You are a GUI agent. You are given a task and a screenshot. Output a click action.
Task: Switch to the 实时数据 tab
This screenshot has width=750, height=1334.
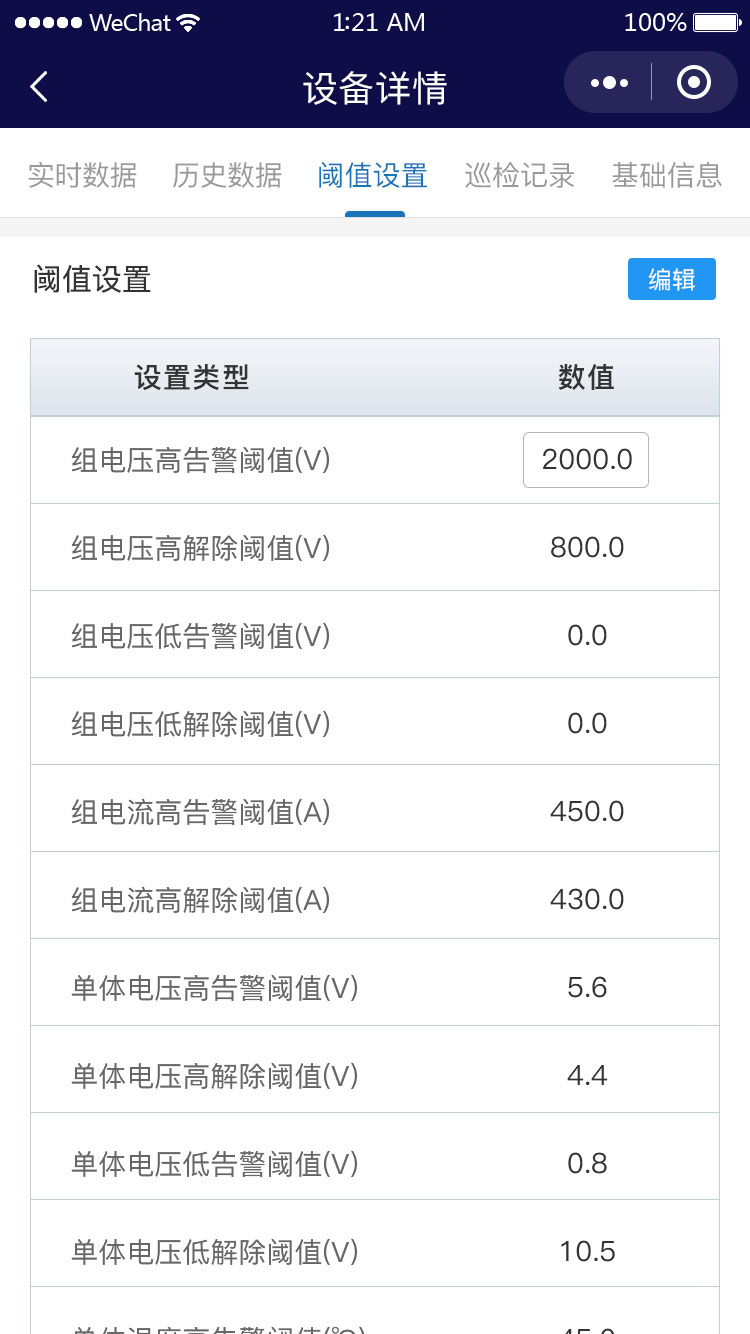tap(82, 175)
